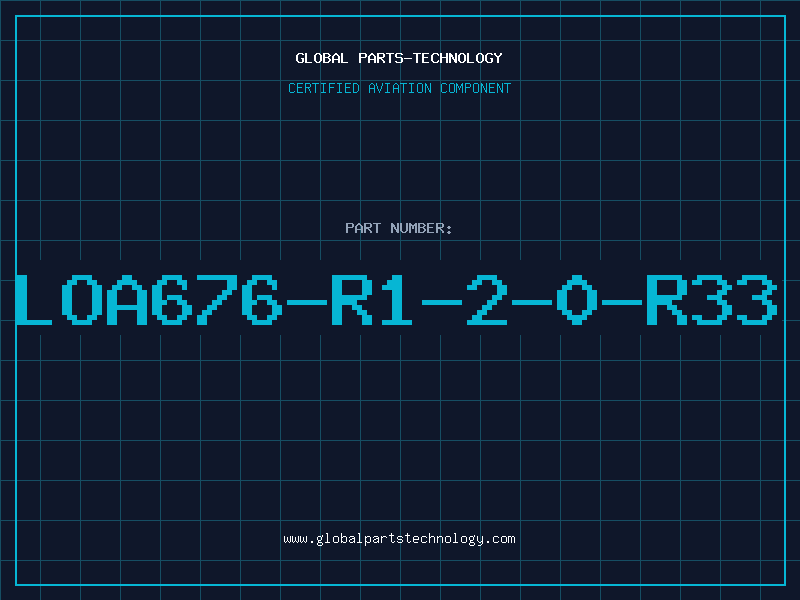Select the part number L0A676-R1-2-0-R33

(x=396, y=300)
